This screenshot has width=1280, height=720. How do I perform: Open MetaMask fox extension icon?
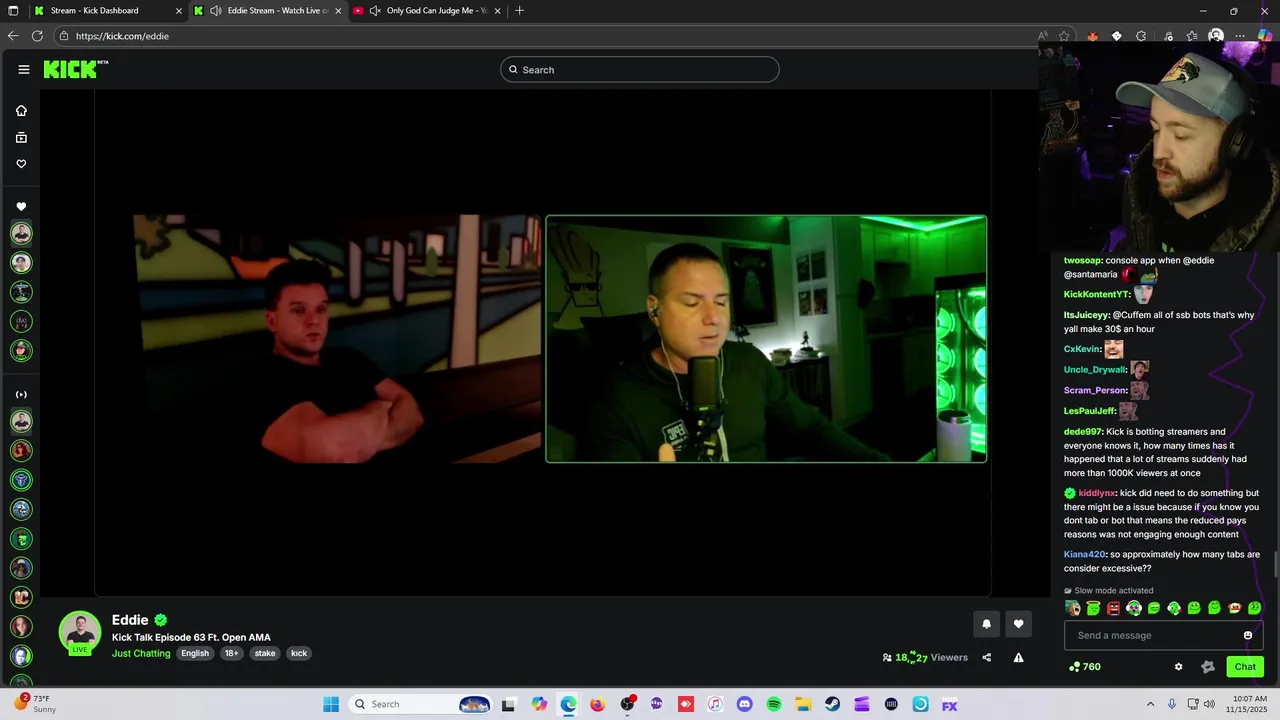(x=1092, y=36)
